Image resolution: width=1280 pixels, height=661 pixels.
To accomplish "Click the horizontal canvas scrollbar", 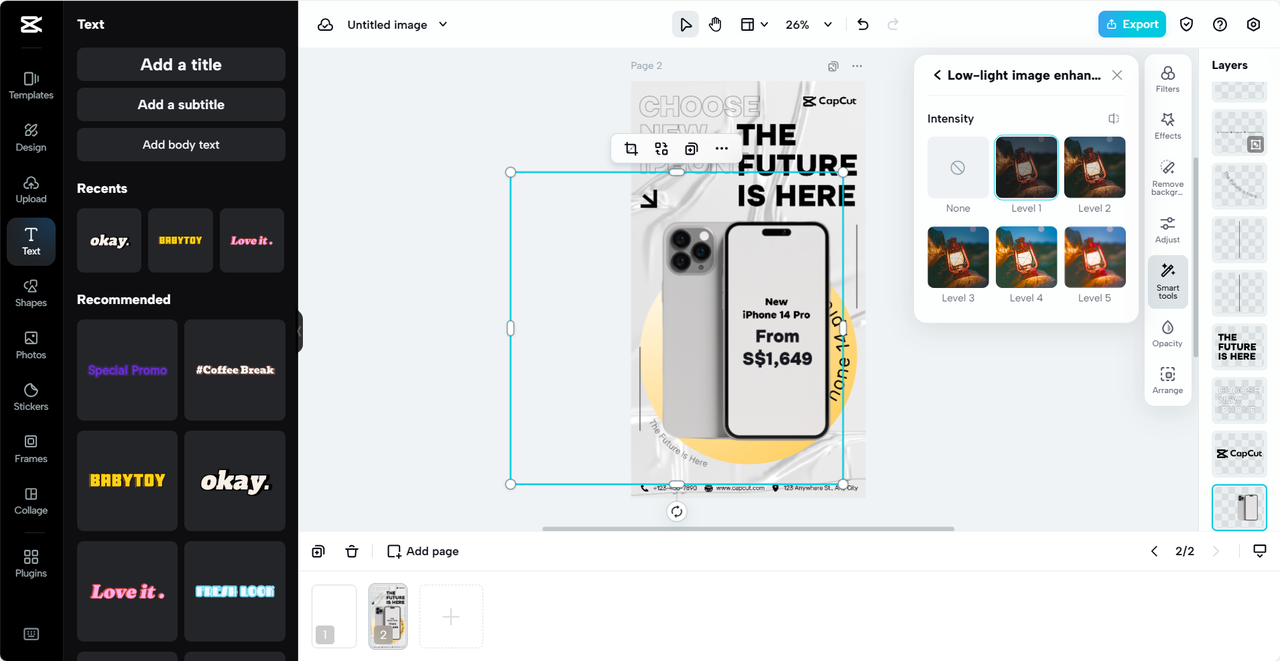I will [x=748, y=529].
